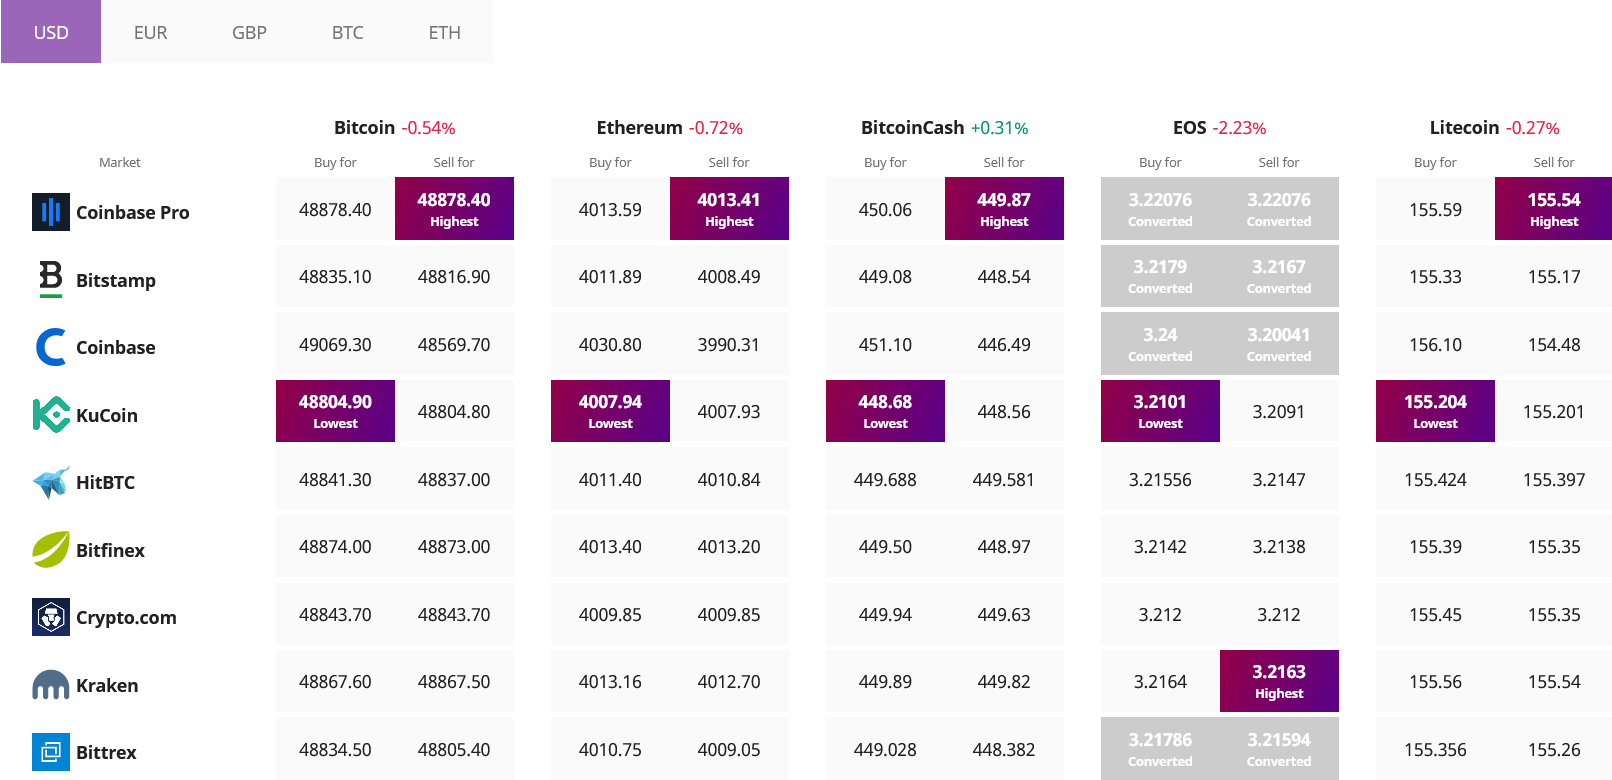Click the Bittrex logo icon
The image size is (1612, 780).
pyautogui.click(x=51, y=752)
